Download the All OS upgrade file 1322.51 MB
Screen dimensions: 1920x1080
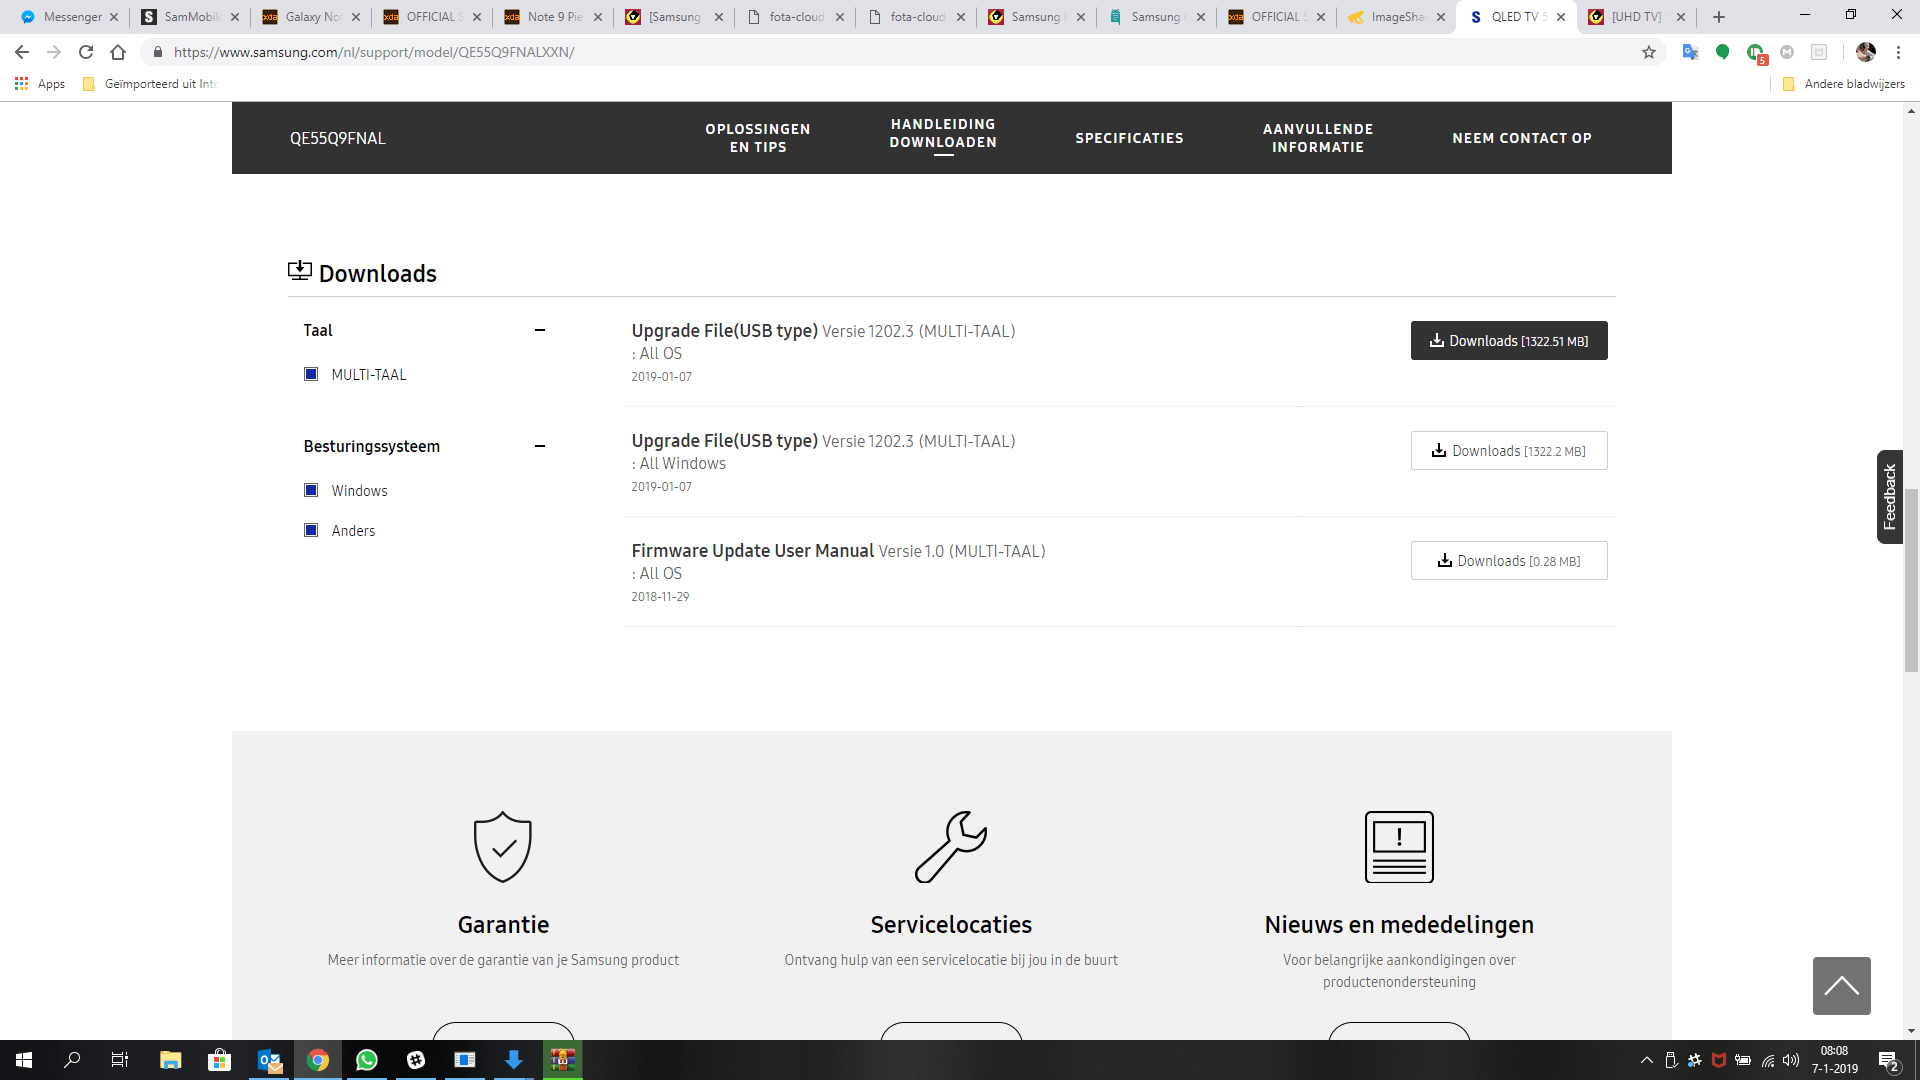pos(1508,341)
